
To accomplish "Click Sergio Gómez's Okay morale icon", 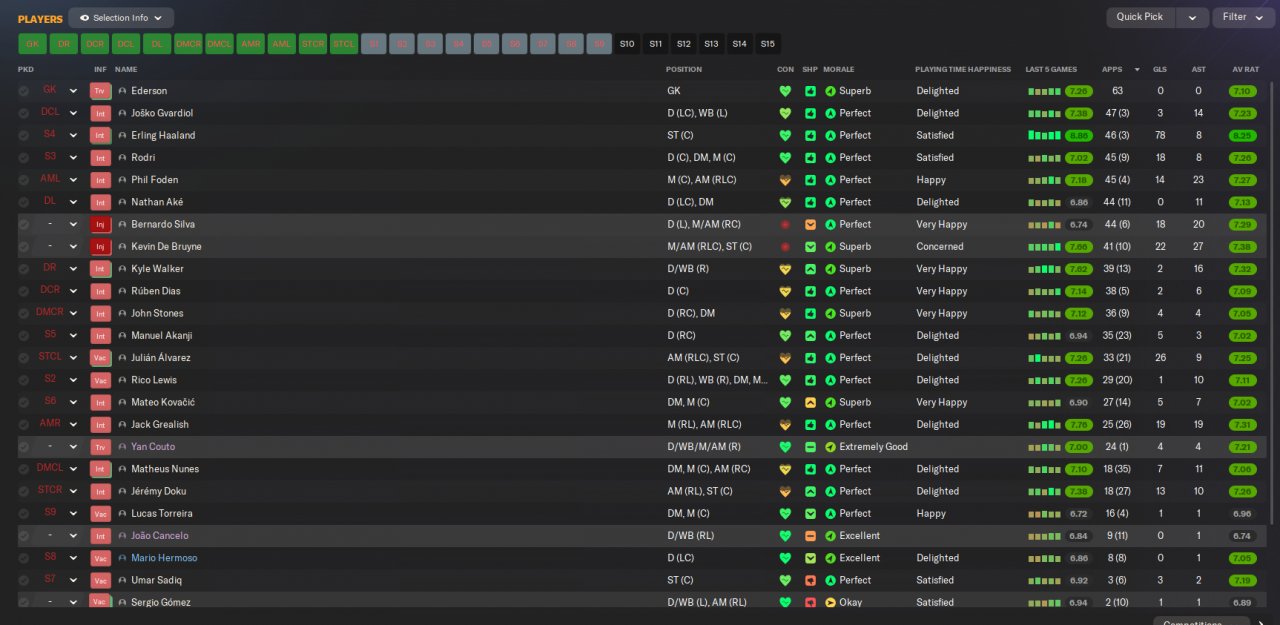I will pos(830,602).
